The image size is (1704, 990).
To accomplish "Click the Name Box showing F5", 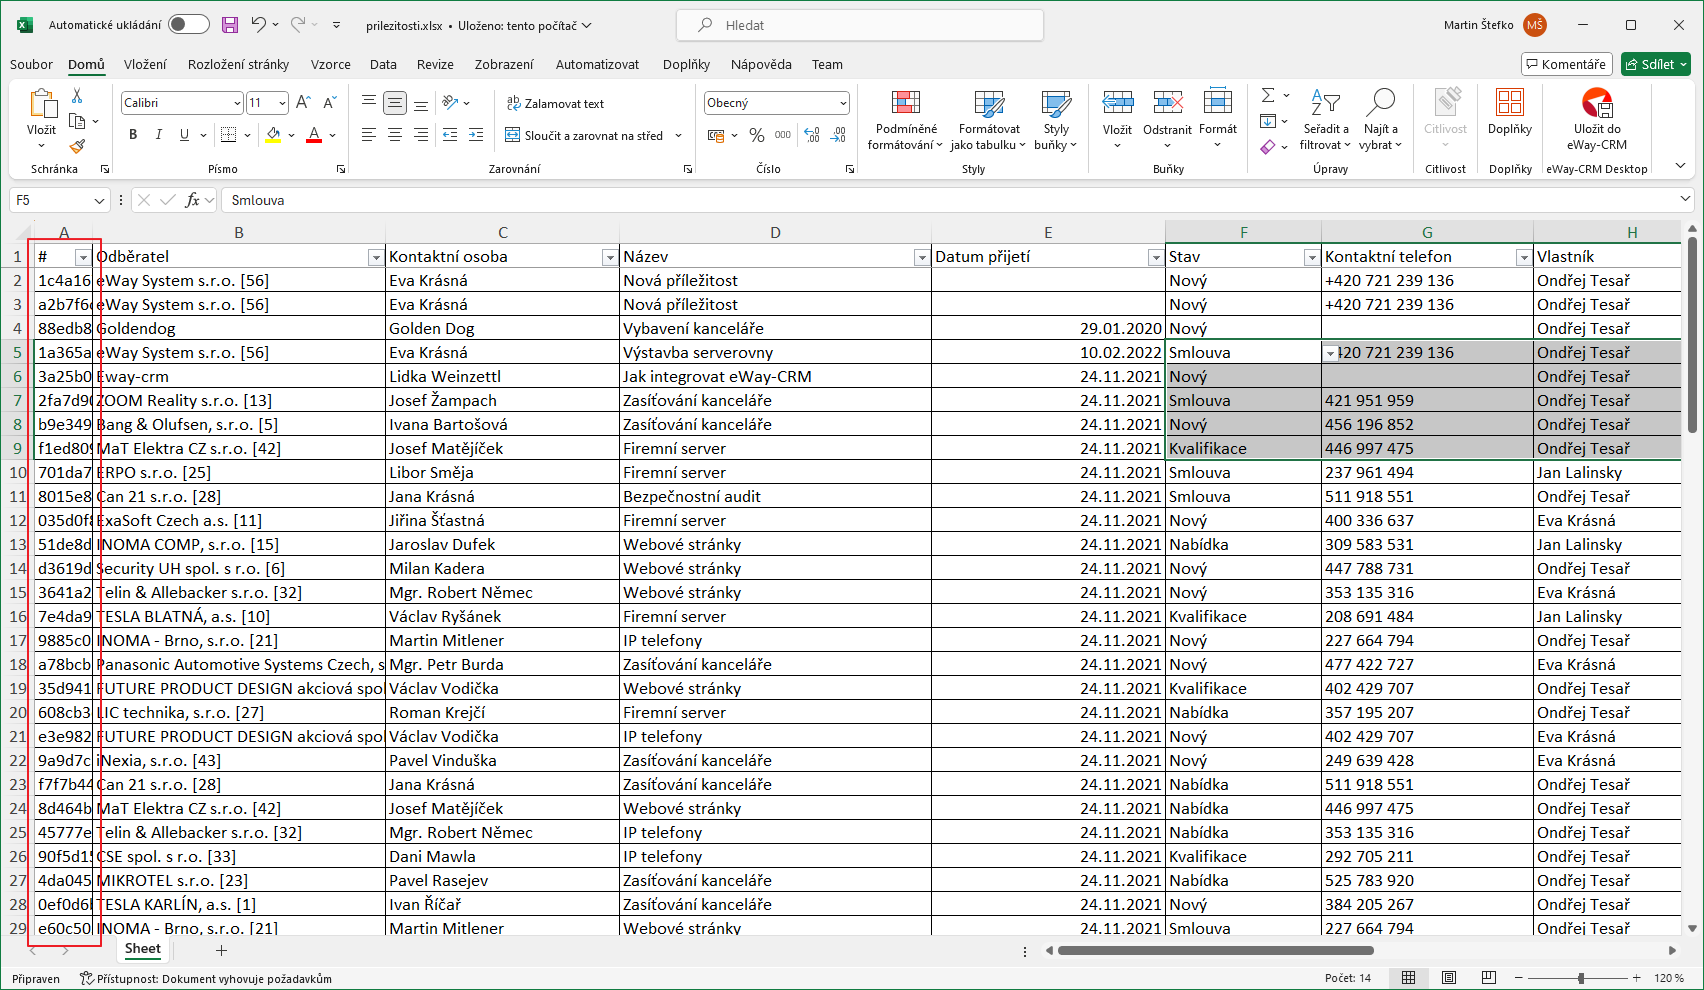I will pyautogui.click(x=60, y=200).
